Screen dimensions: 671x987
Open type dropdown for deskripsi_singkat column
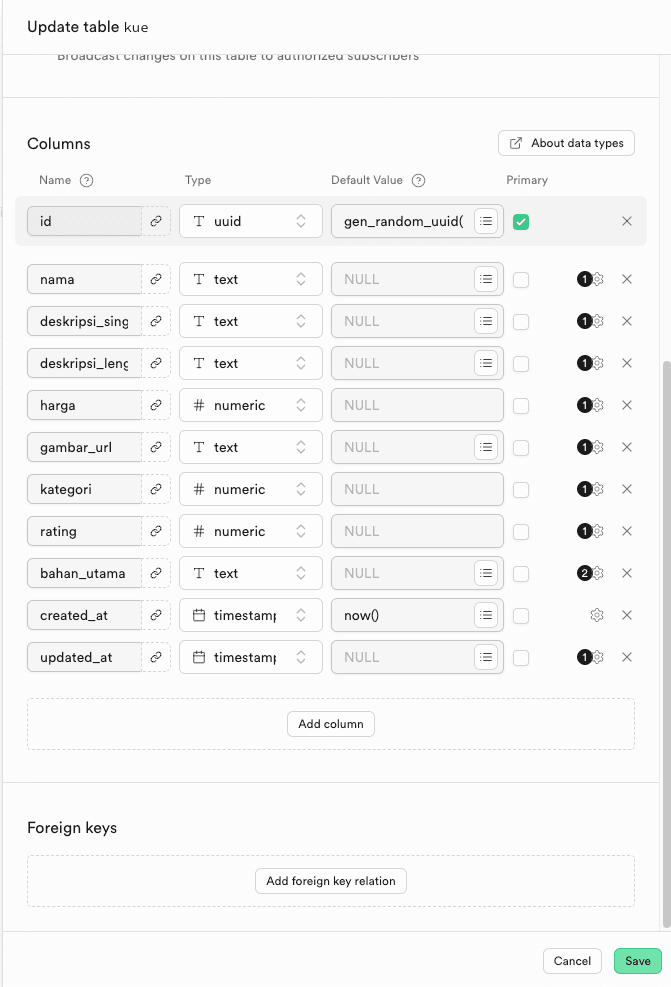coord(251,321)
